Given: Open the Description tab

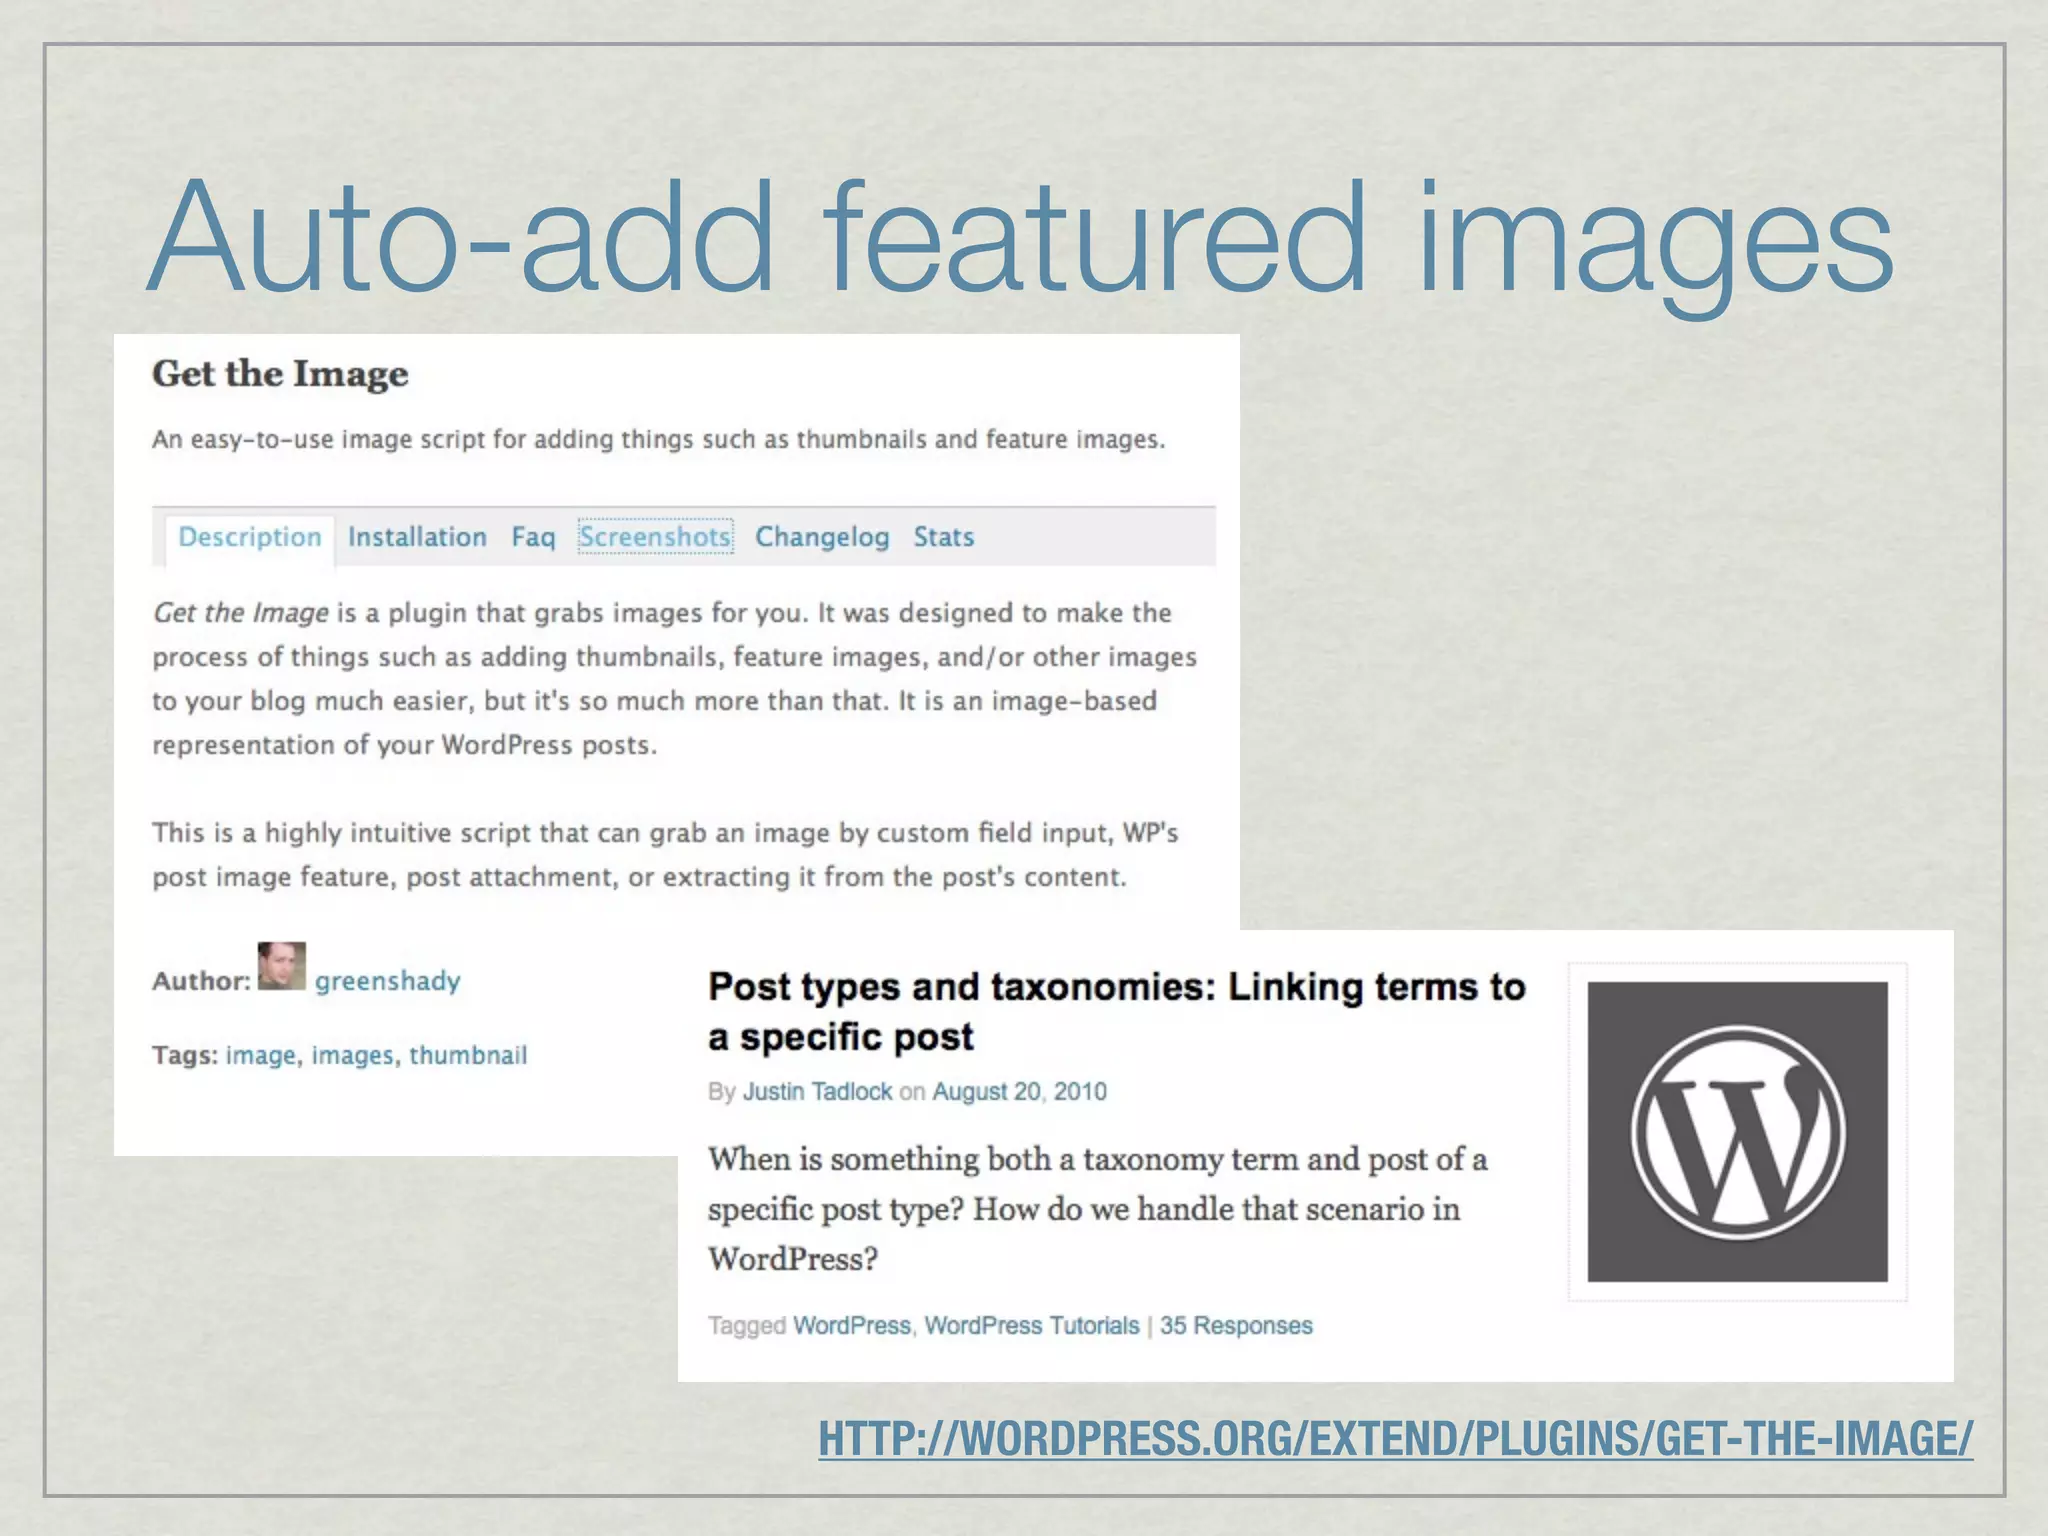Looking at the screenshot, I should (250, 537).
